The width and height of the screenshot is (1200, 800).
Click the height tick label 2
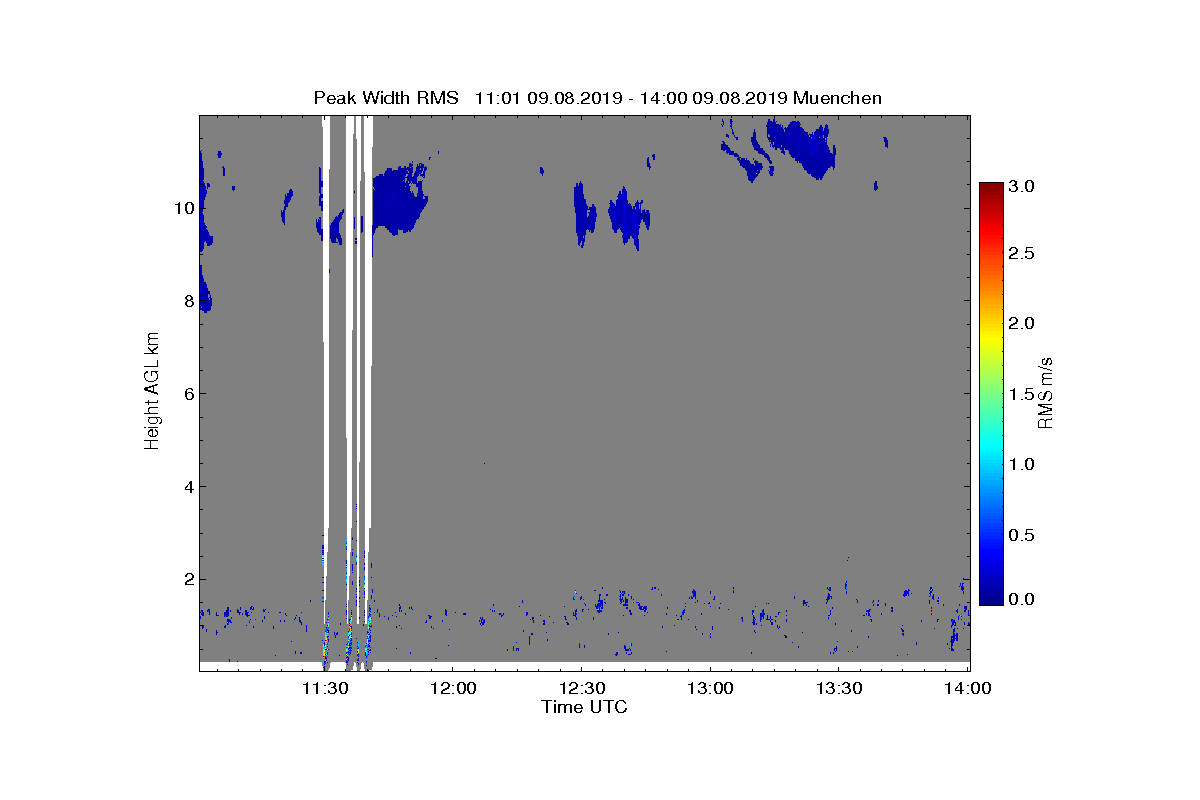coord(188,580)
